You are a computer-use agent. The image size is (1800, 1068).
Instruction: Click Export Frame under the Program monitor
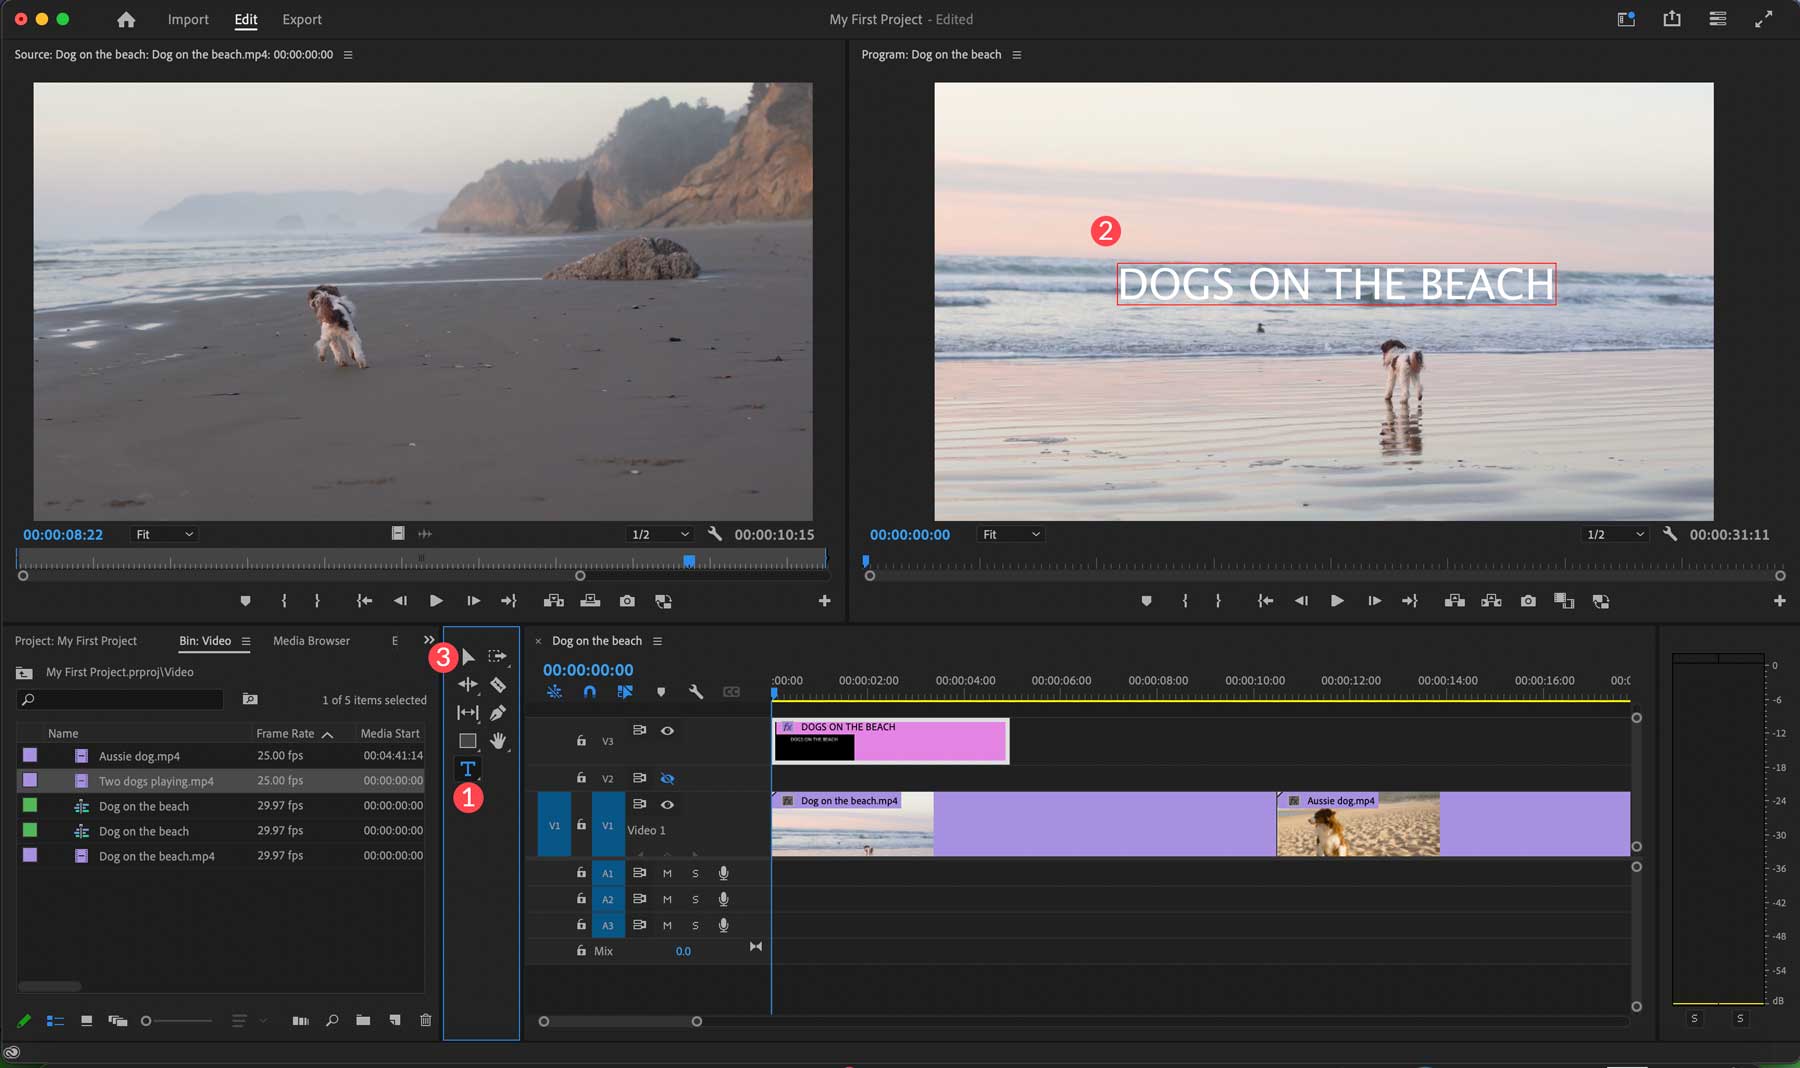pyautogui.click(x=1528, y=600)
